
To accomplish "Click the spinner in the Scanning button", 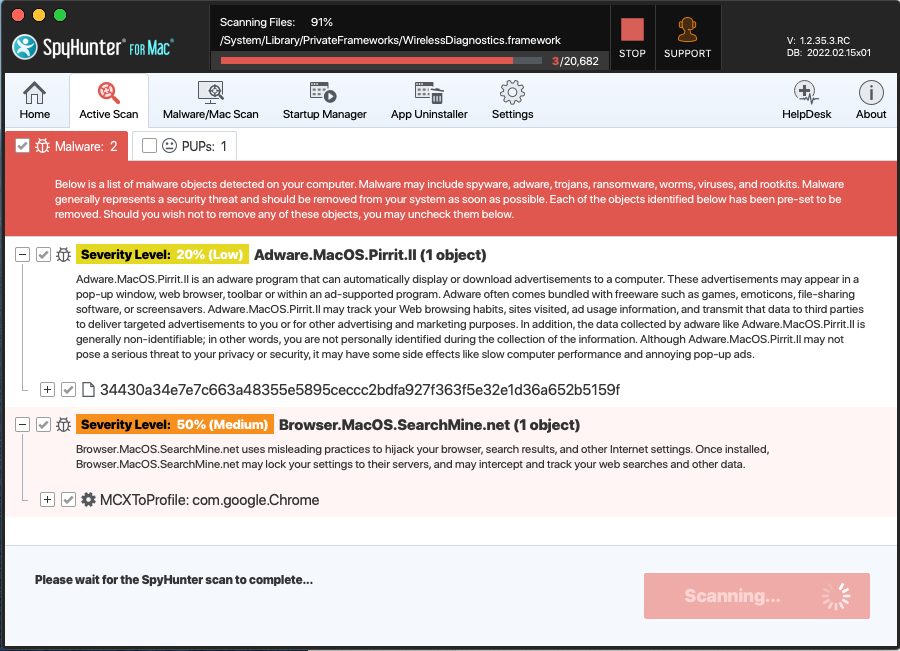I will click(836, 596).
